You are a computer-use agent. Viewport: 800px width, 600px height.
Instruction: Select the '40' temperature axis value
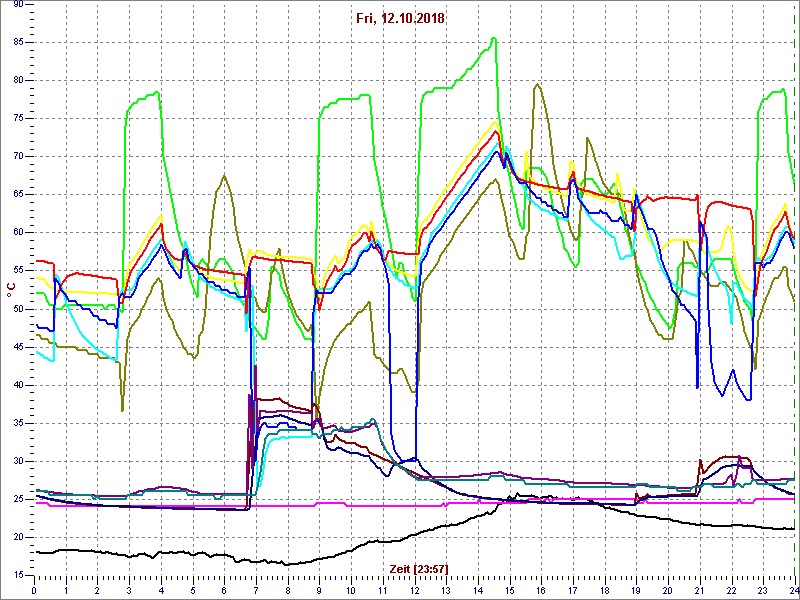click(18, 385)
